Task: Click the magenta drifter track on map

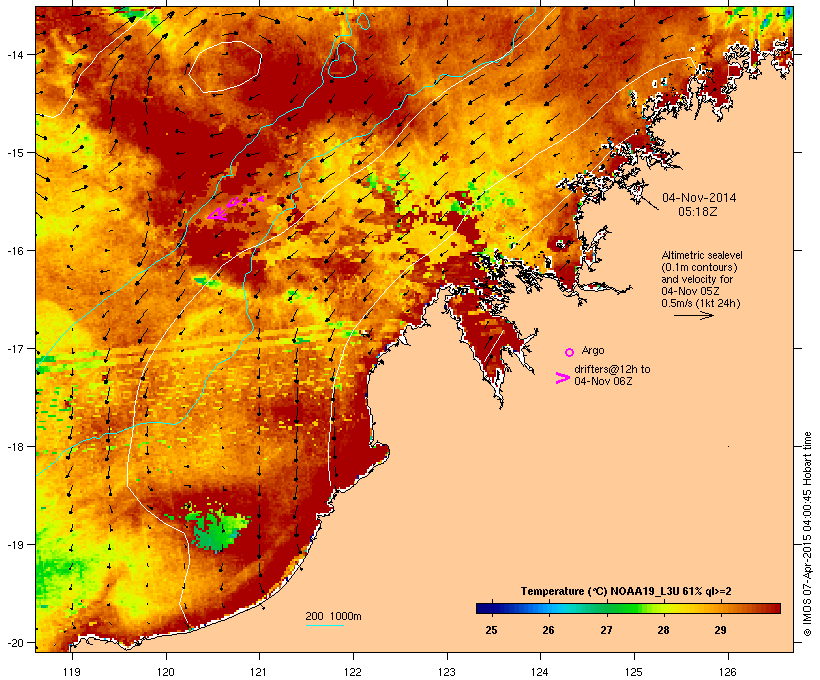Action: pyautogui.click(x=234, y=208)
